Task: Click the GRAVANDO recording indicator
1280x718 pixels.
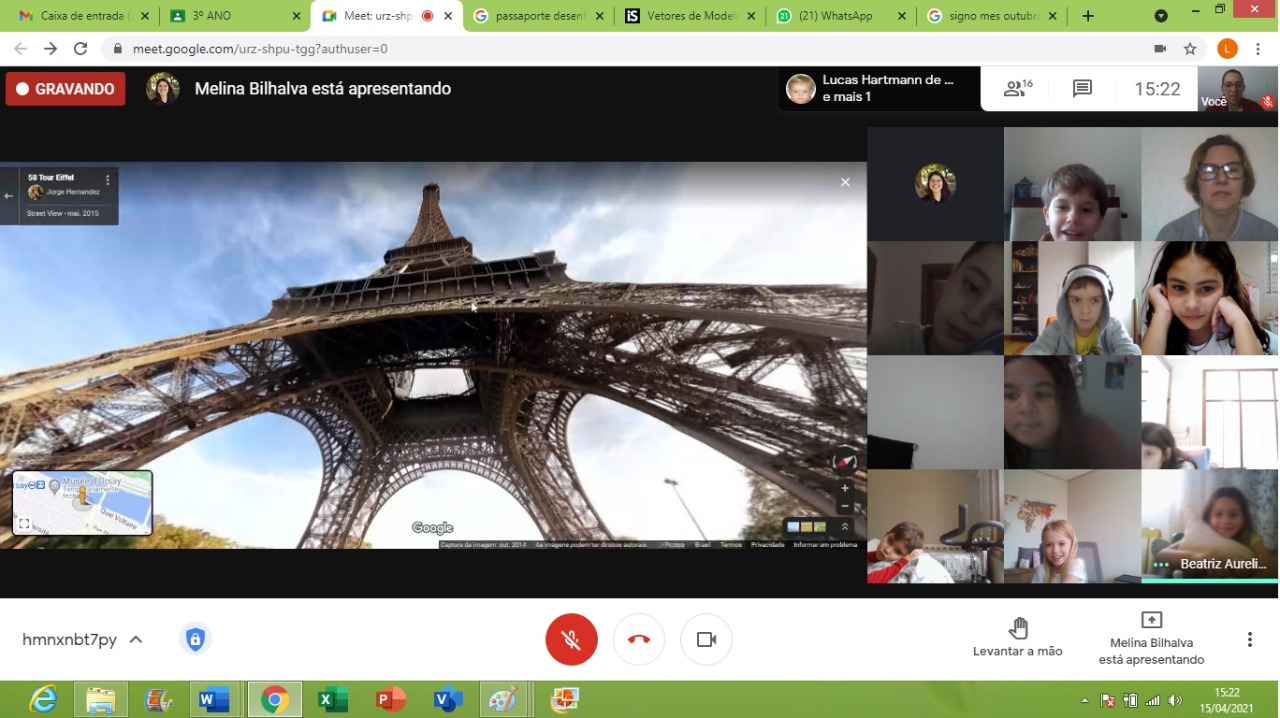Action: pyautogui.click(x=66, y=89)
